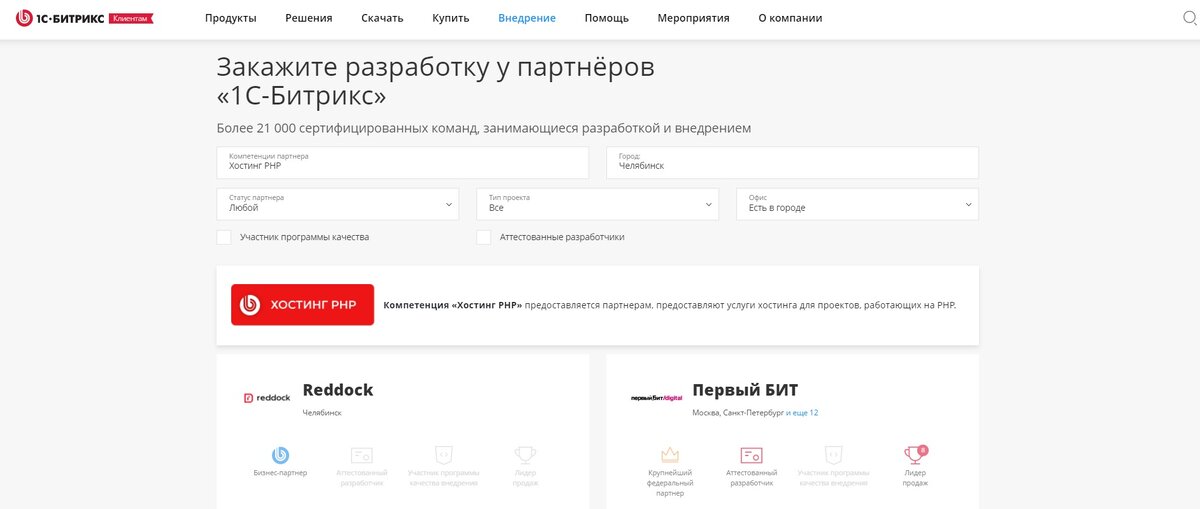This screenshot has width=1200, height=509.
Task: Click Reddock Бизнес-партнер status icon
Action: pyautogui.click(x=281, y=455)
